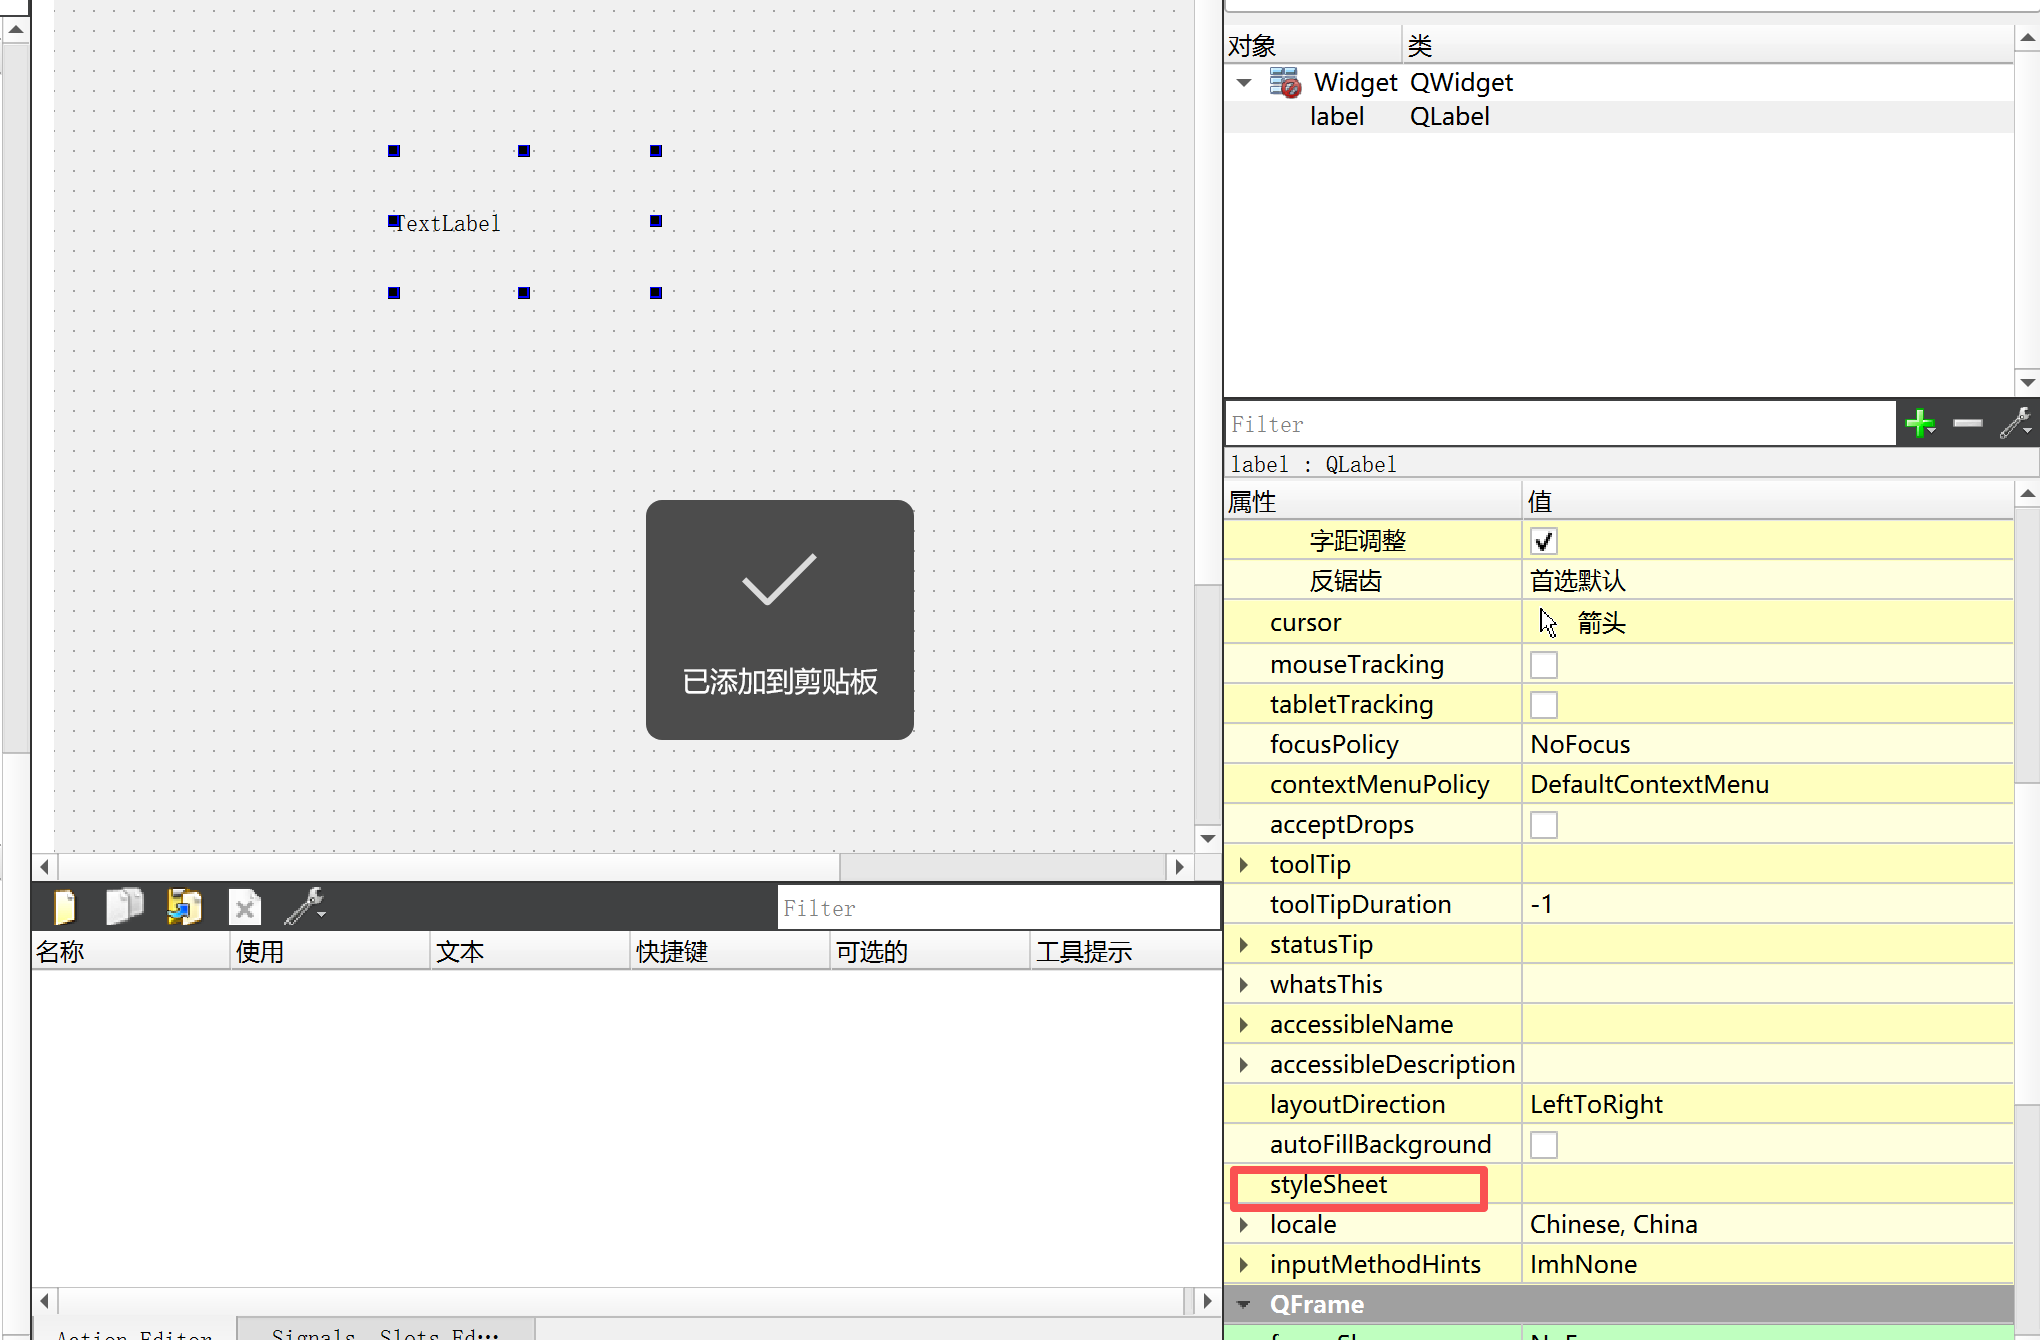Open the property editor wrench configuration
The width and height of the screenshot is (2040, 1340).
click(x=2014, y=424)
